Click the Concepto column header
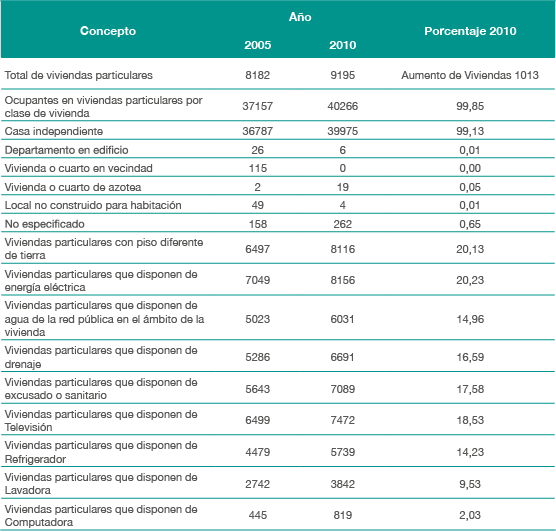The height and width of the screenshot is (532, 556). pos(108,31)
